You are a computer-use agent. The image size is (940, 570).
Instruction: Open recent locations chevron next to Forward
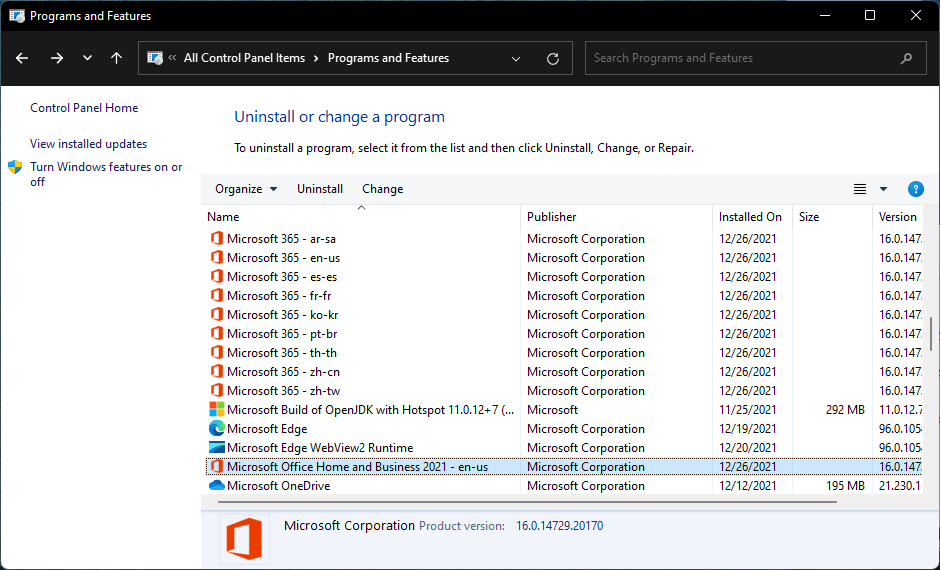click(x=88, y=58)
